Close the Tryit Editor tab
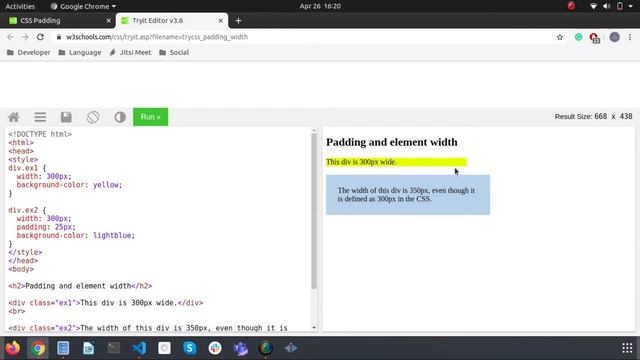The height and width of the screenshot is (360, 640). click(x=220, y=20)
